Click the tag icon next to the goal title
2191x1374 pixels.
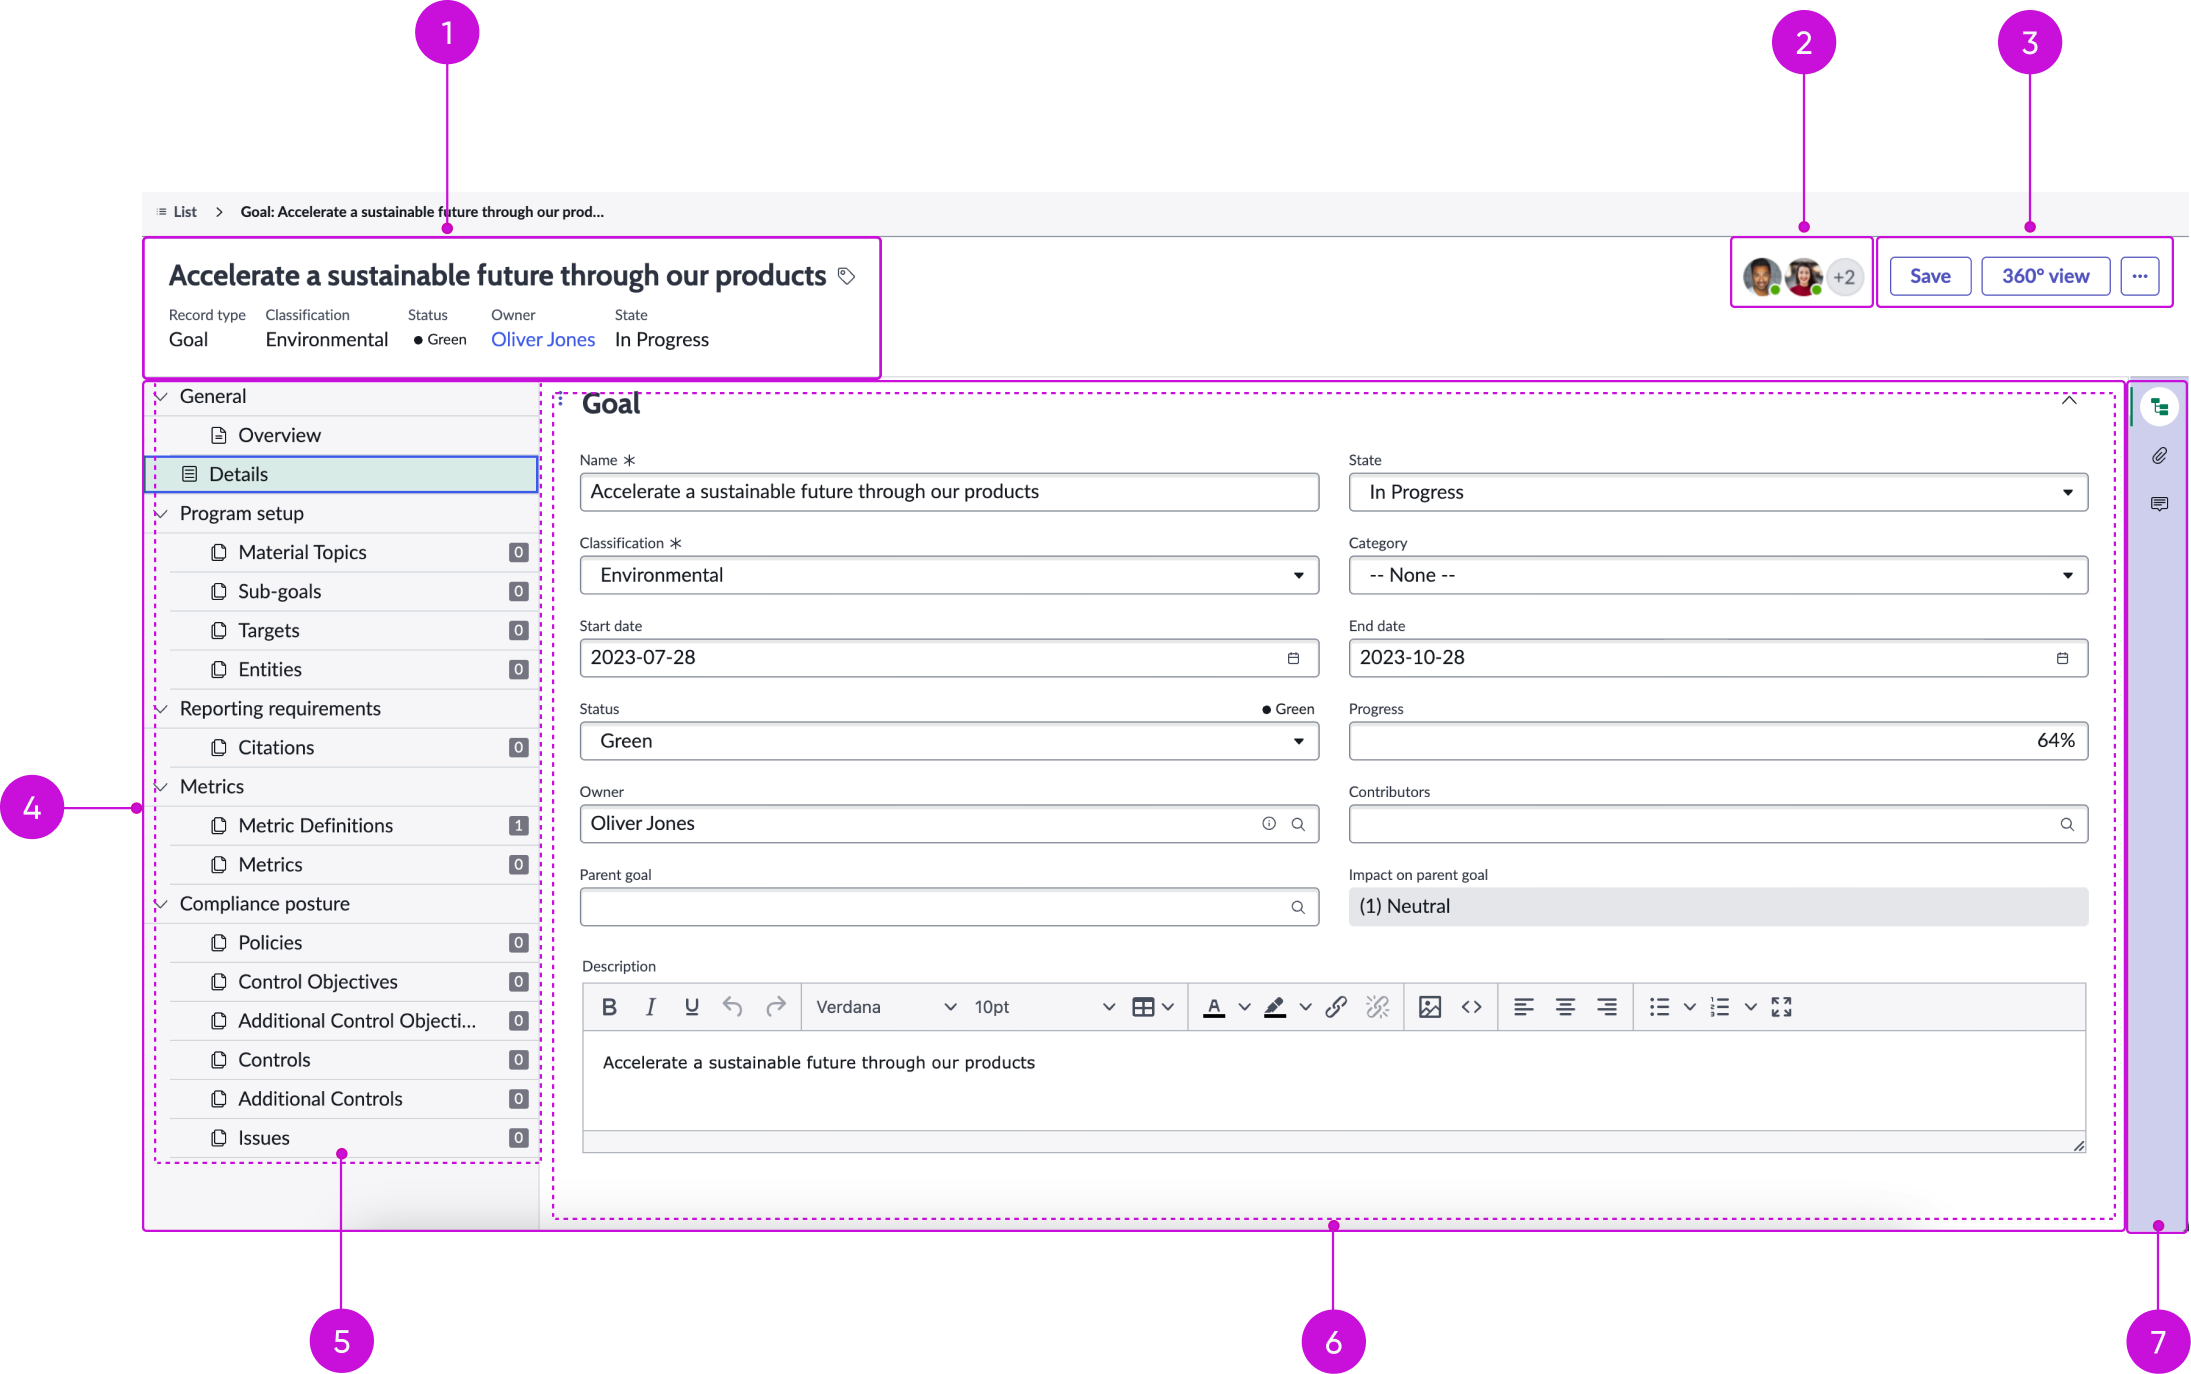pos(848,276)
